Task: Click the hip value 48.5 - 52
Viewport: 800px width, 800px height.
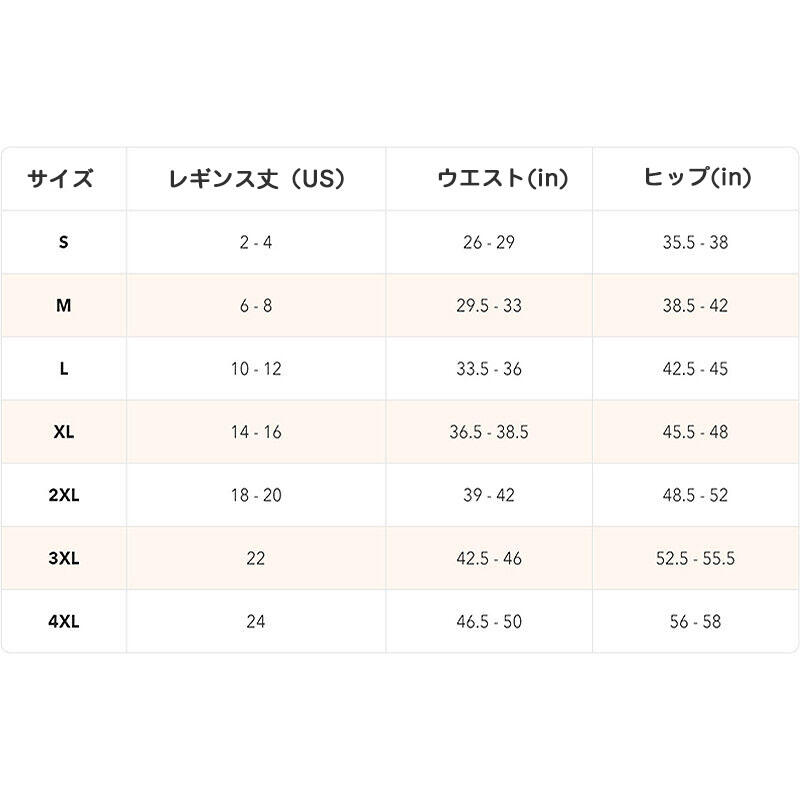Action: pyautogui.click(x=695, y=495)
